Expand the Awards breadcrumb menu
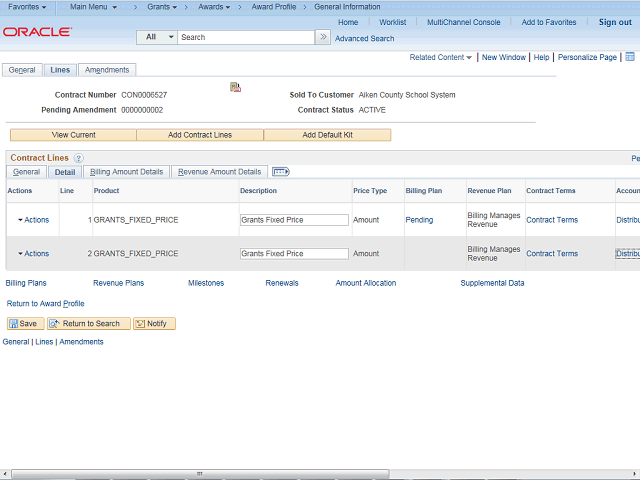 [x=214, y=7]
